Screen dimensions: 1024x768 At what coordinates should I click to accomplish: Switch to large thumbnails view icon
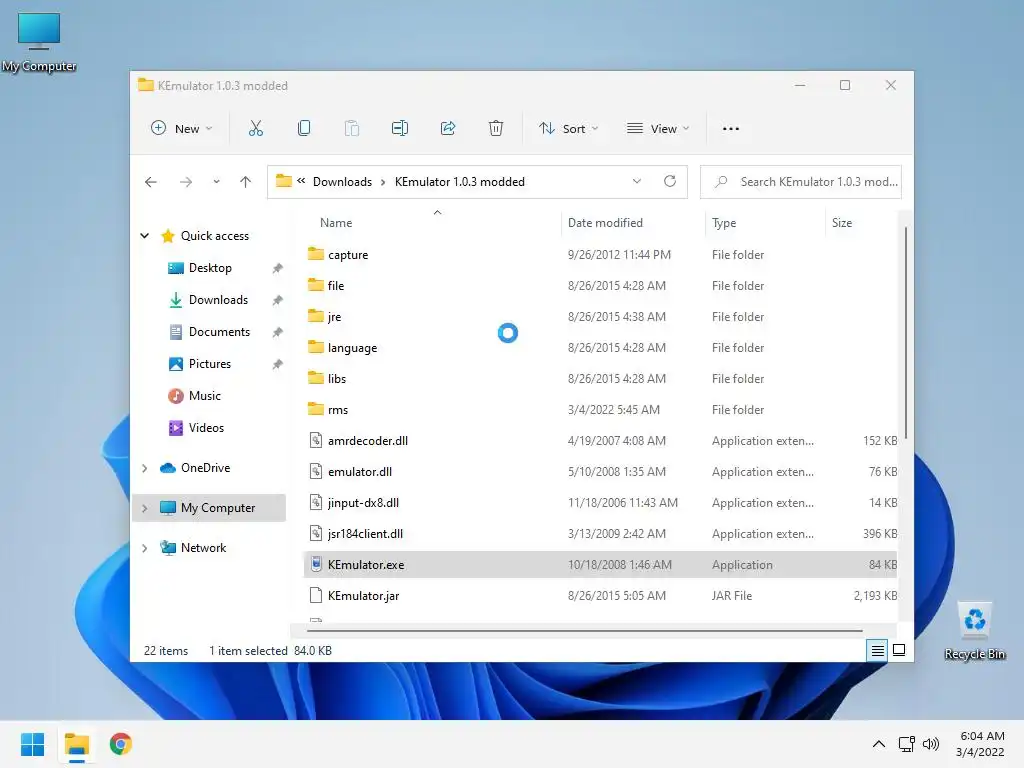[899, 650]
